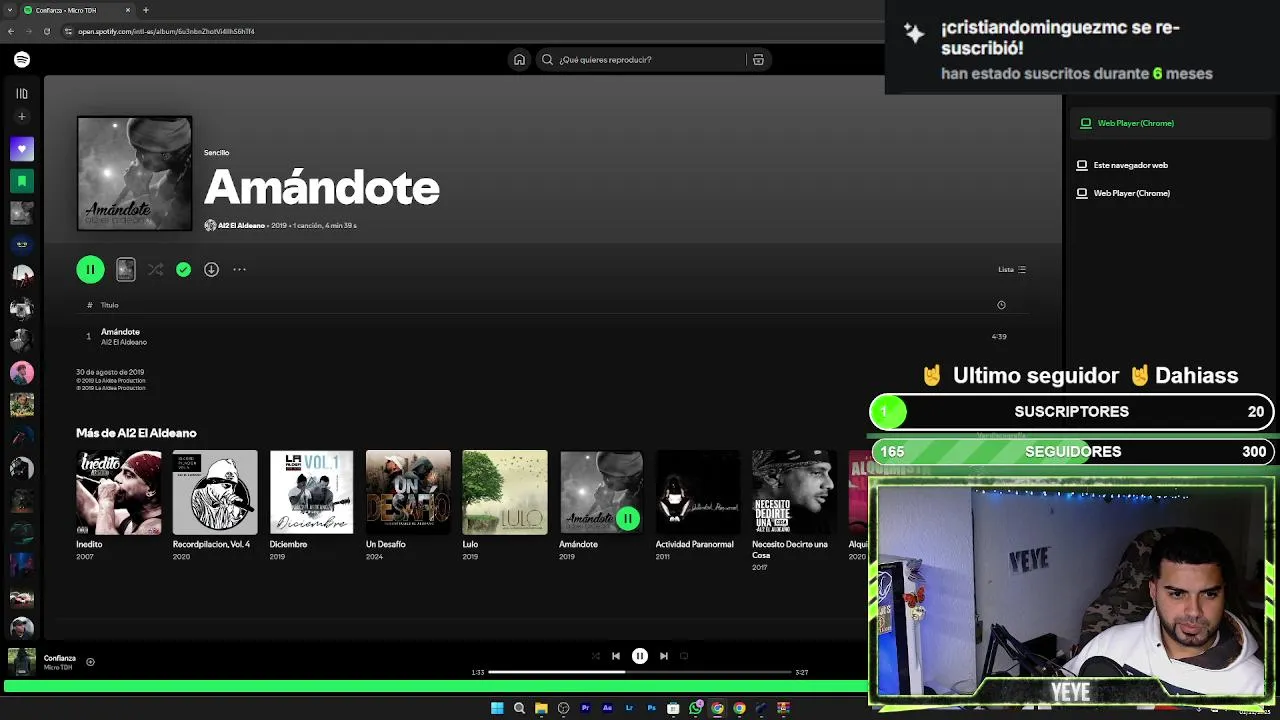Image resolution: width=1280 pixels, height=720 pixels.
Task: Select the active Web Player (Chrome) device
Action: (x=1170, y=123)
